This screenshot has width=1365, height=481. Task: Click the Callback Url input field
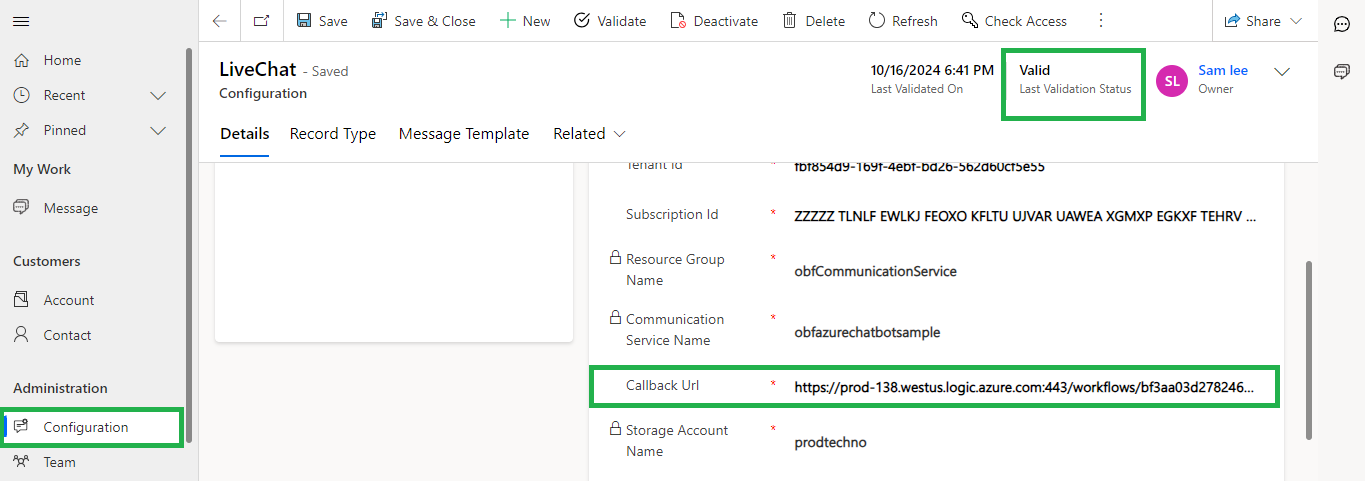point(1024,386)
